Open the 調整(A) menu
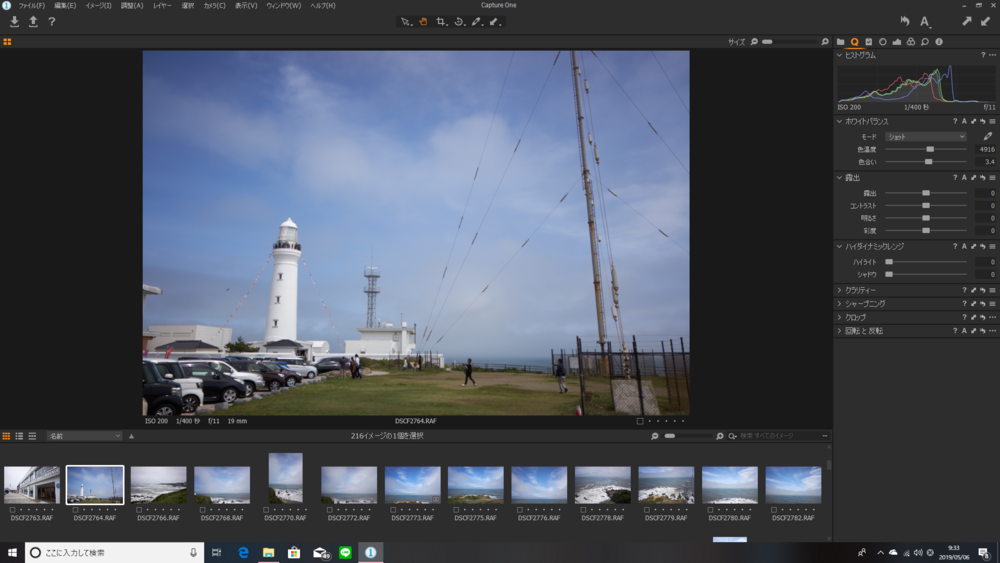 pyautogui.click(x=132, y=6)
